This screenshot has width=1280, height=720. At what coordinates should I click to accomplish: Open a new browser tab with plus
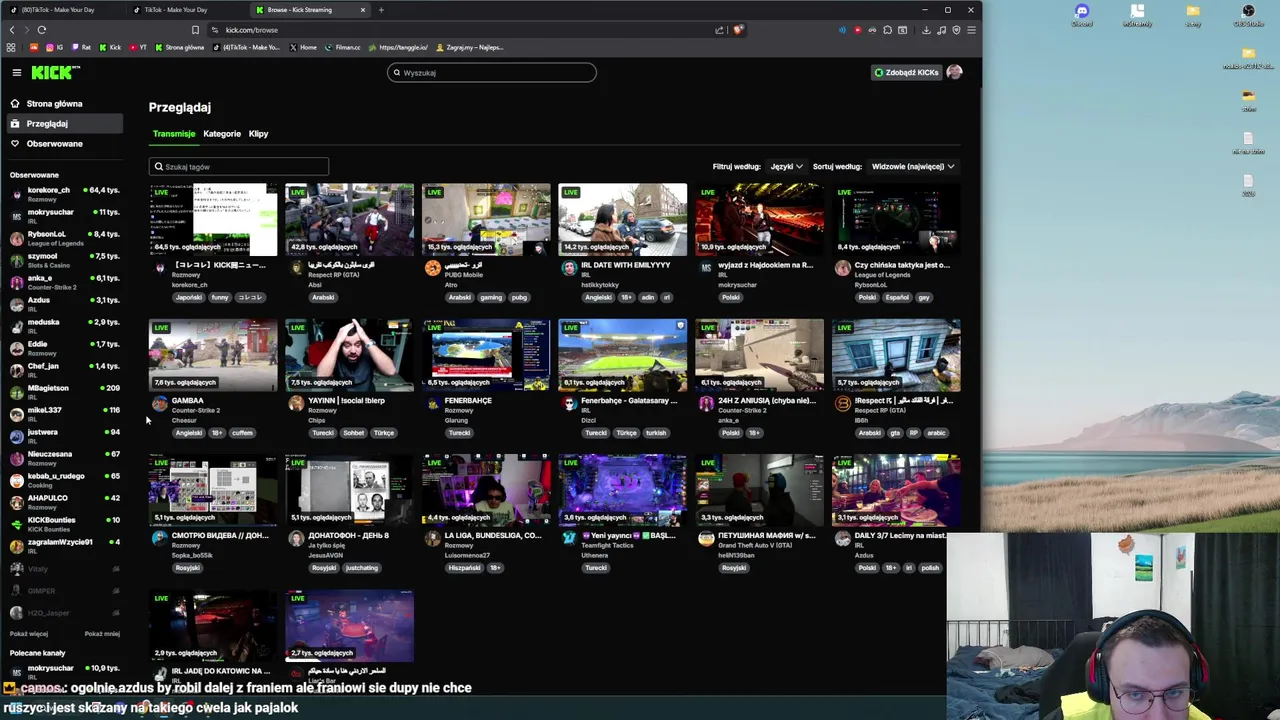point(381,10)
